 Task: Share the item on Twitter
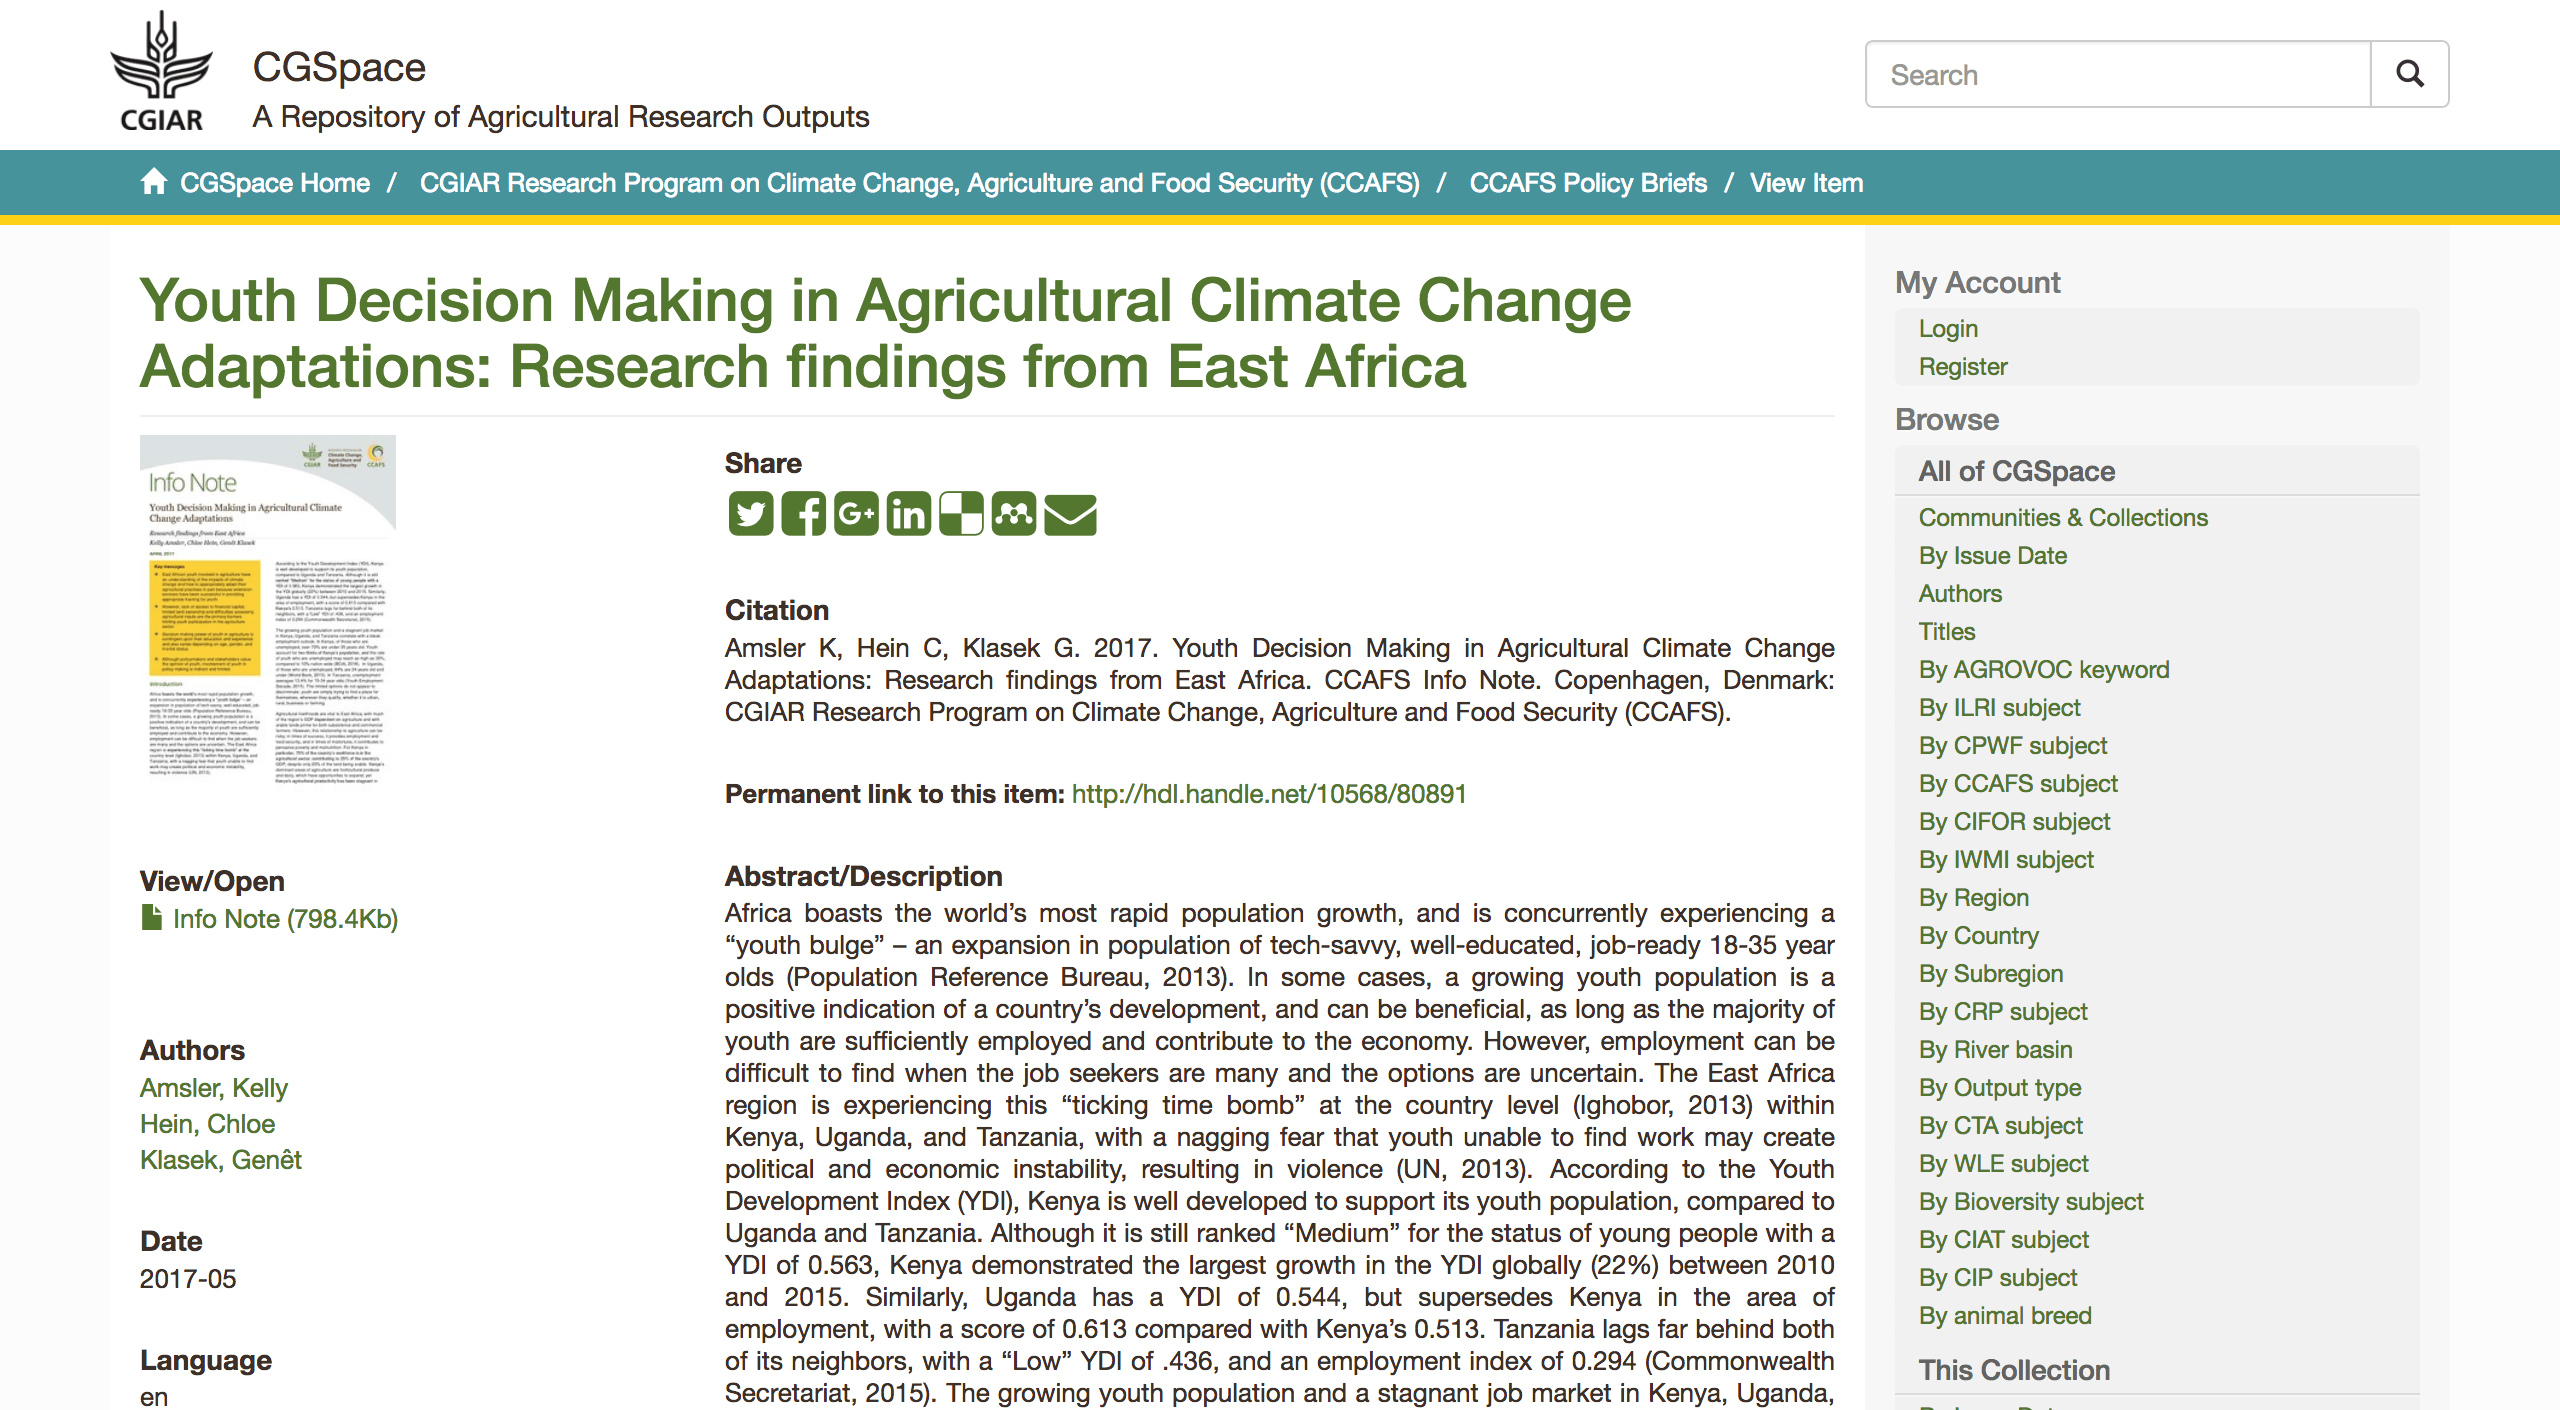pyautogui.click(x=750, y=514)
